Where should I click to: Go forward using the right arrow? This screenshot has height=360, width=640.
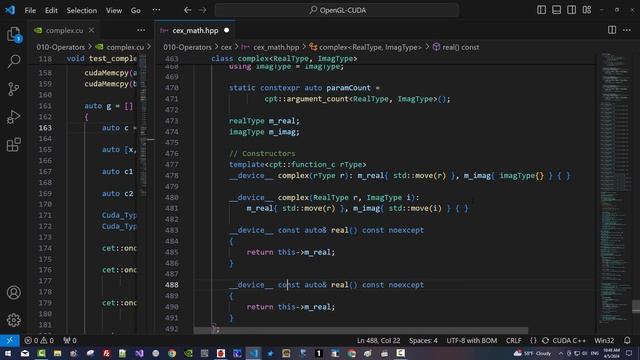click(203, 10)
